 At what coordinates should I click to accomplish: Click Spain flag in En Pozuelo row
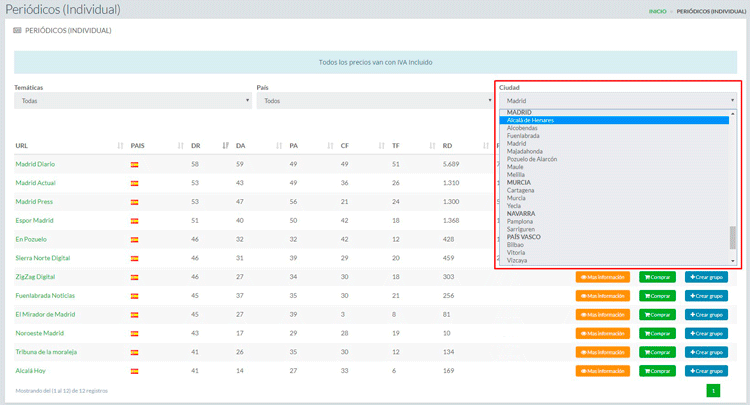click(x=134, y=240)
